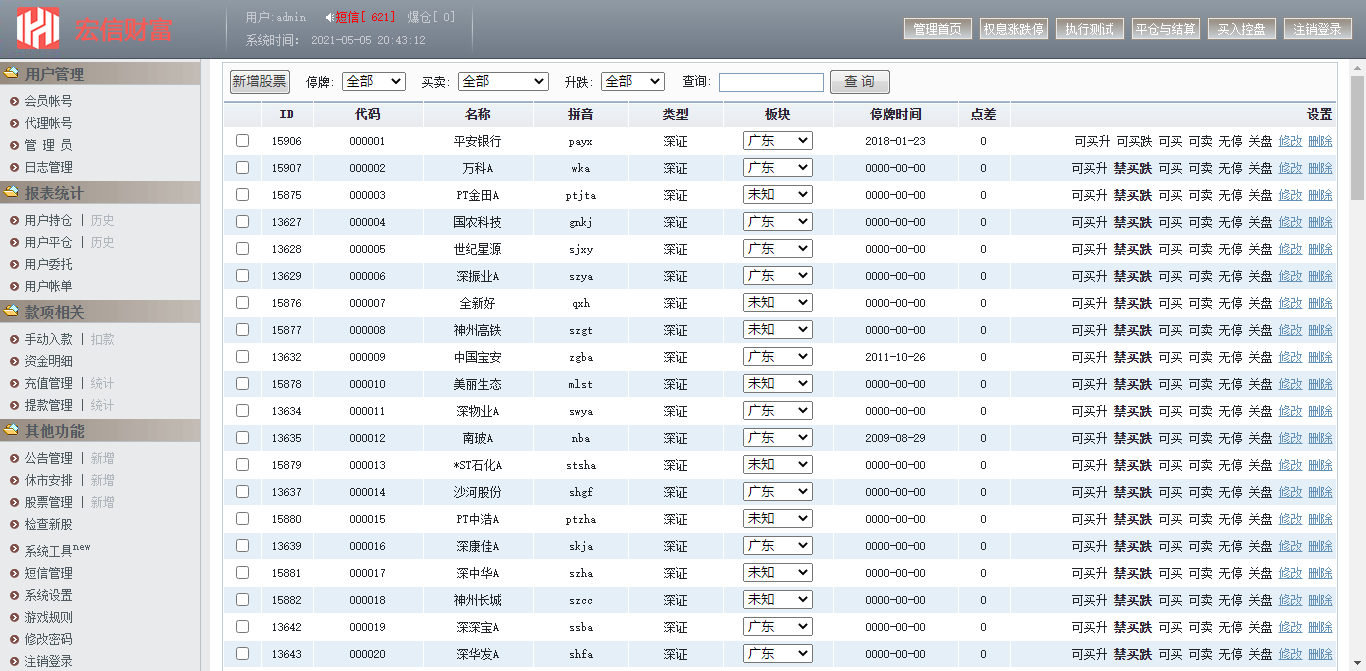Check the box for 深华发A row
Viewport: 1366px width, 671px height.
(242, 654)
